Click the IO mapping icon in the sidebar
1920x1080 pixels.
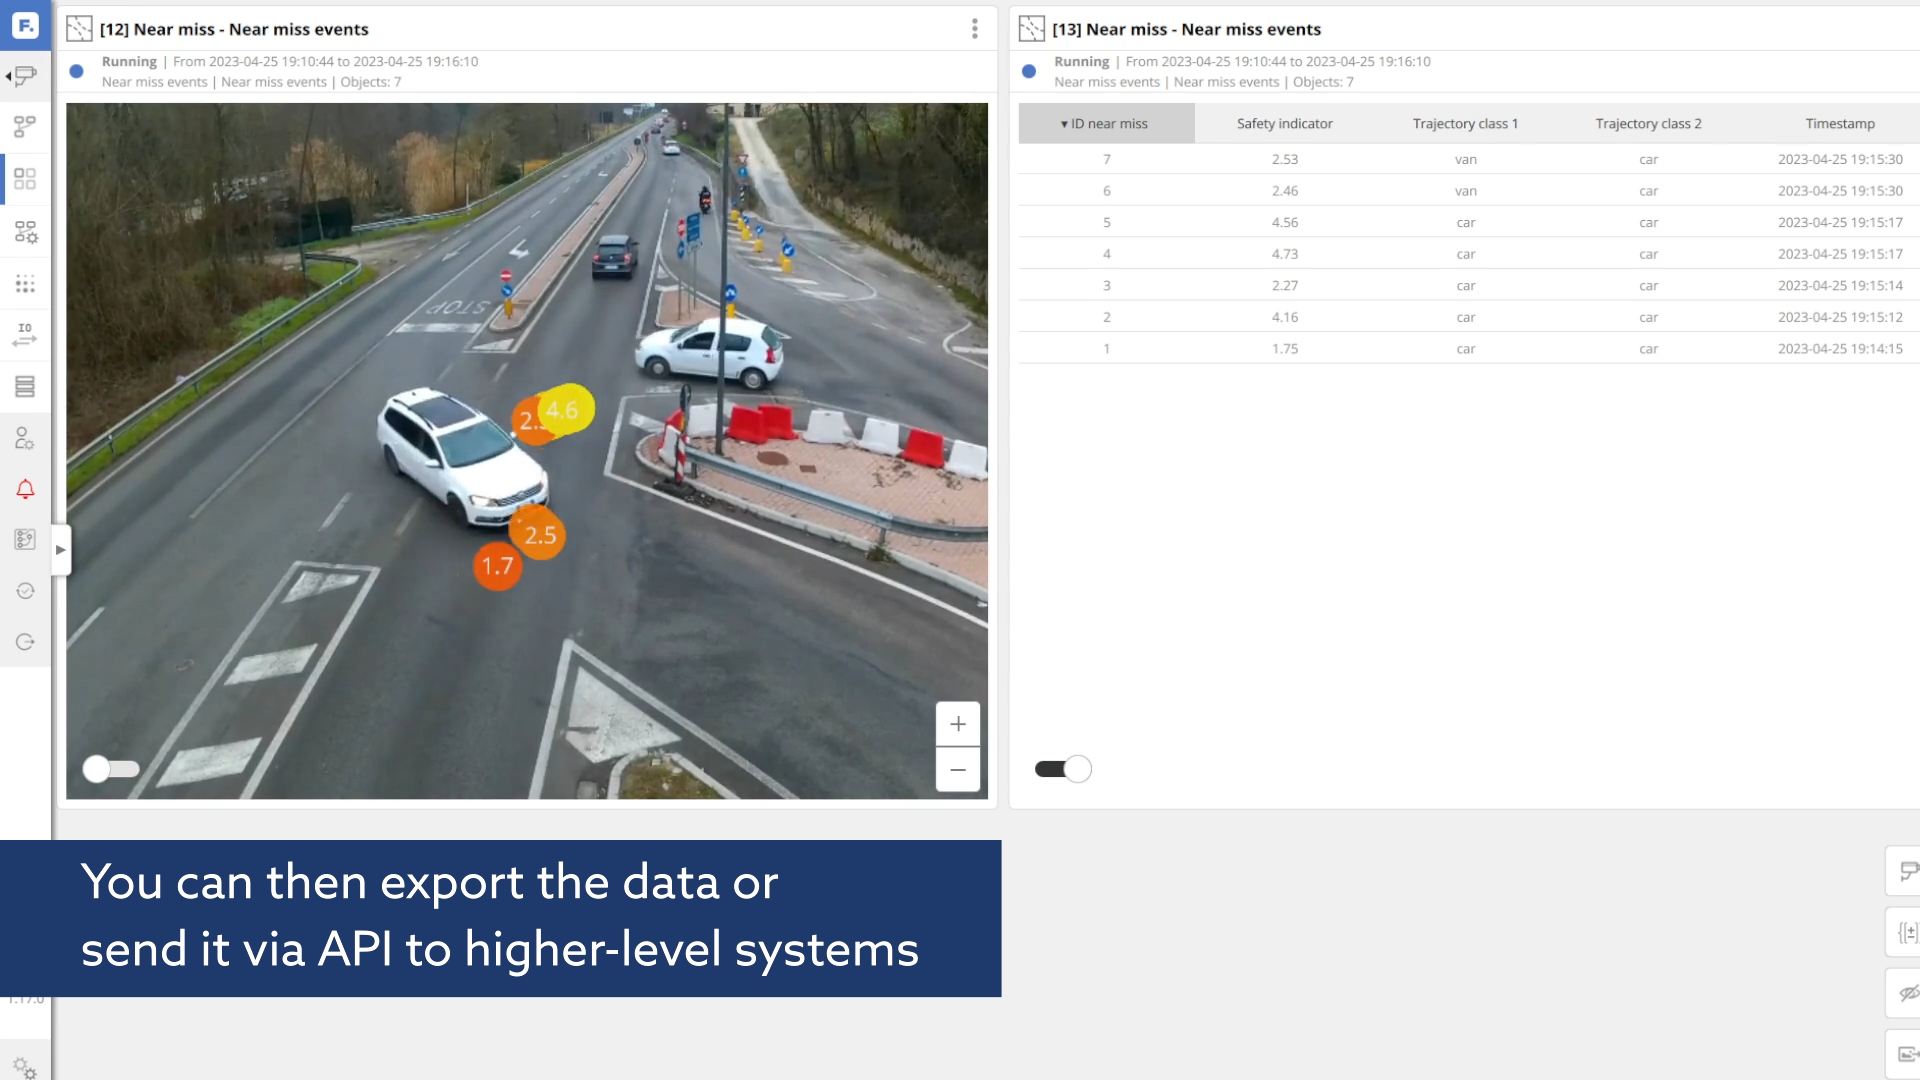(25, 335)
